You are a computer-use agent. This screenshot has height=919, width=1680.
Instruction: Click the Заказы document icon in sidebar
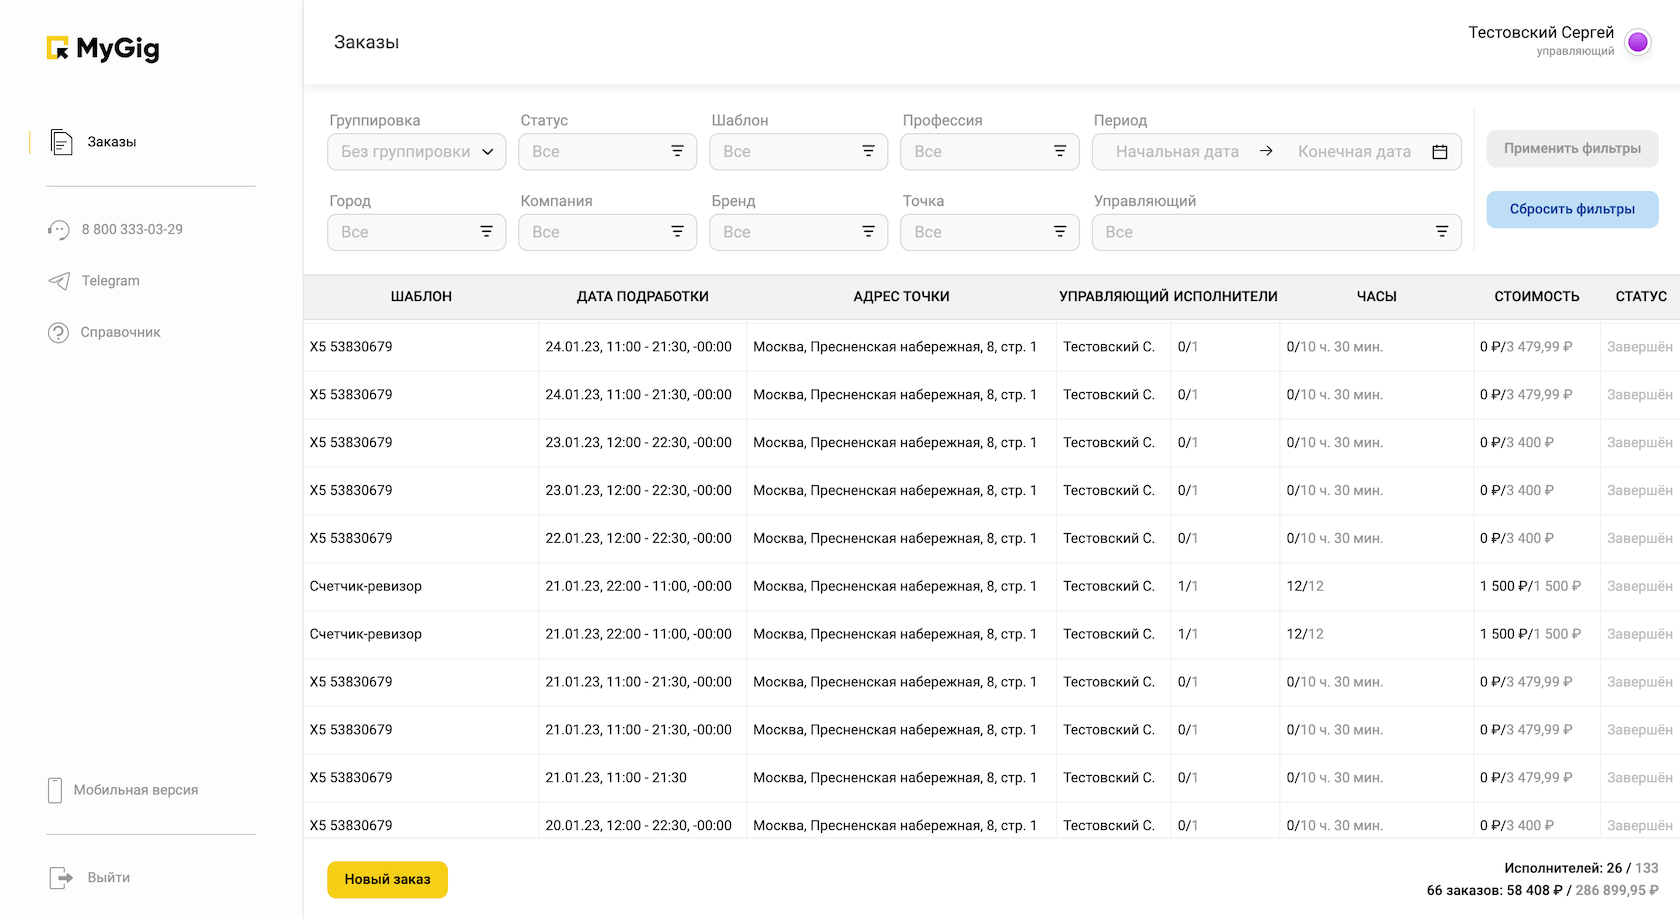[61, 142]
